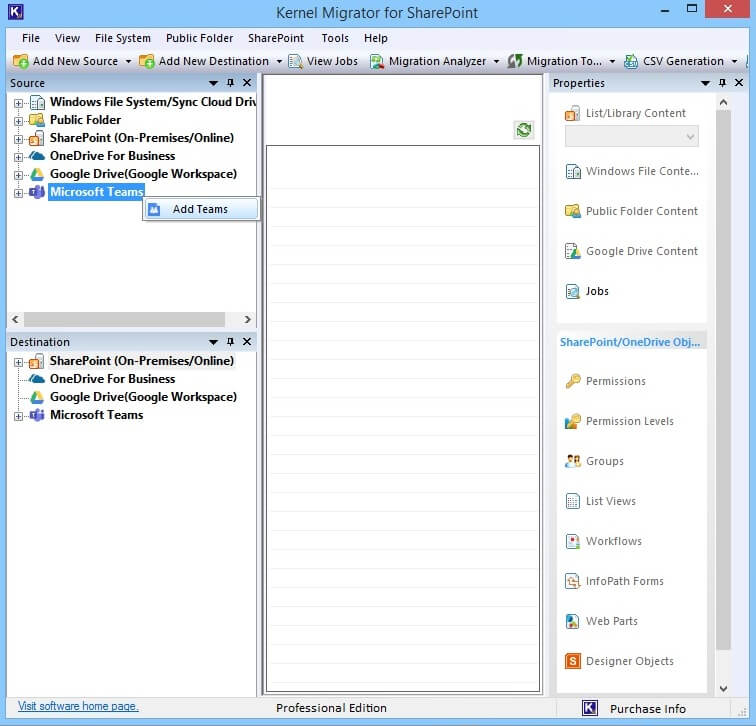The image size is (756, 726).
Task: Expand SharePoint node in Source tree
Action: pos(18,139)
